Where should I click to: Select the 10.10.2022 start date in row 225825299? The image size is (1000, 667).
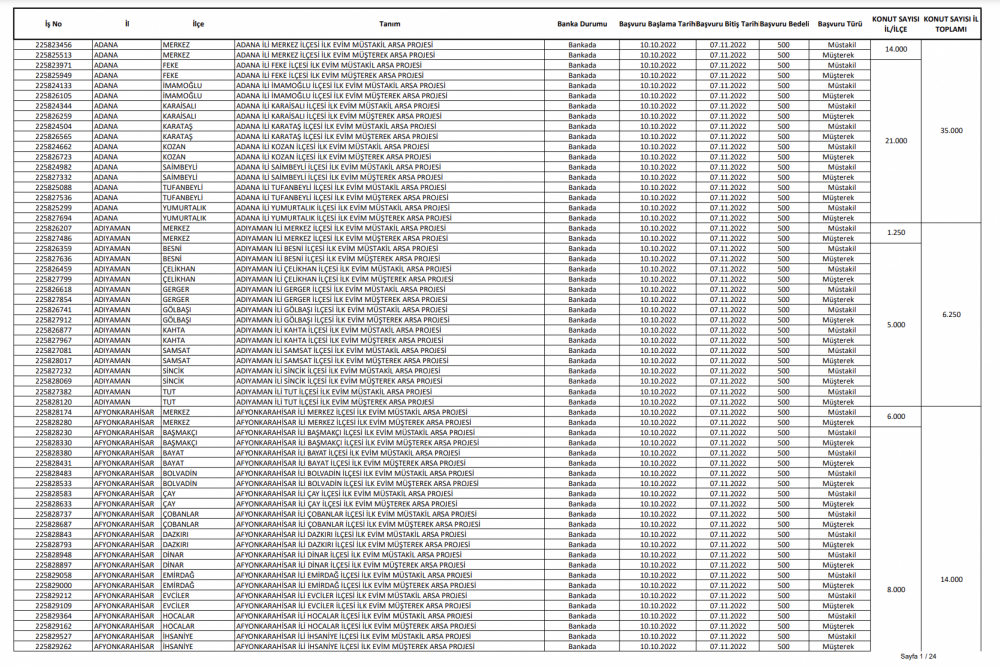(x=658, y=208)
